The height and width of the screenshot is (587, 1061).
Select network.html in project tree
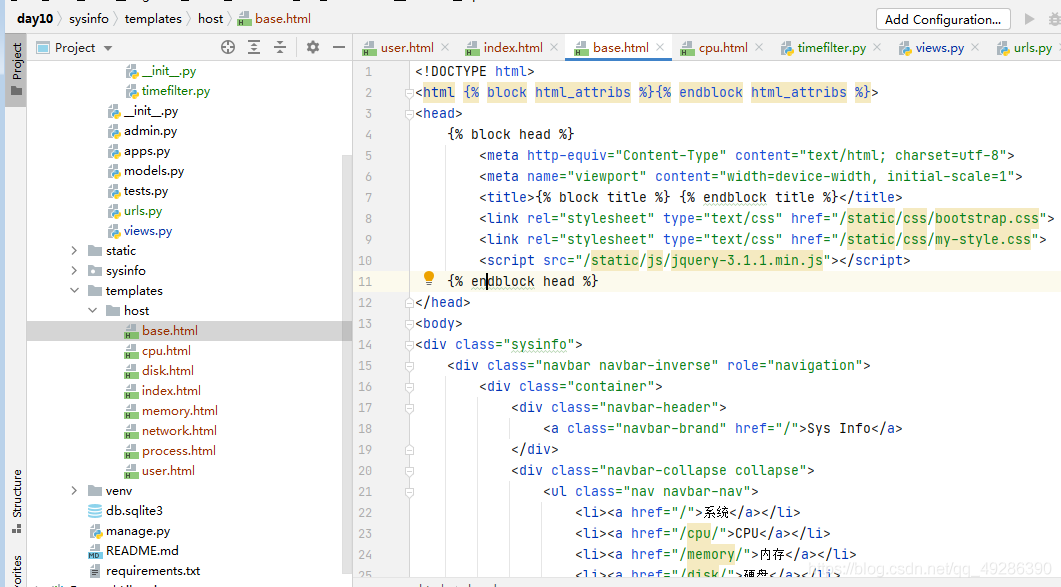179,431
